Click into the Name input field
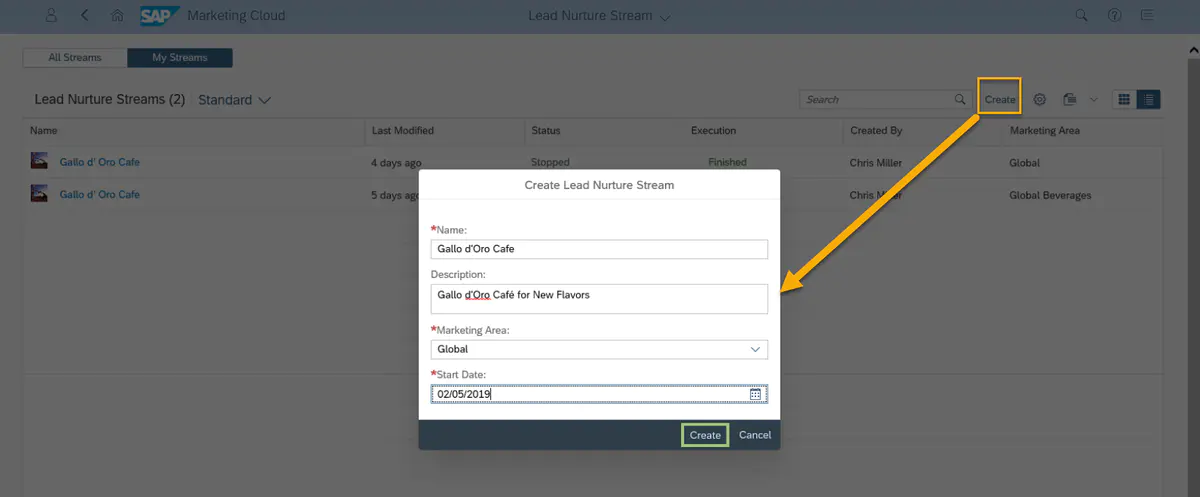The width and height of the screenshot is (1200, 497). [600, 249]
